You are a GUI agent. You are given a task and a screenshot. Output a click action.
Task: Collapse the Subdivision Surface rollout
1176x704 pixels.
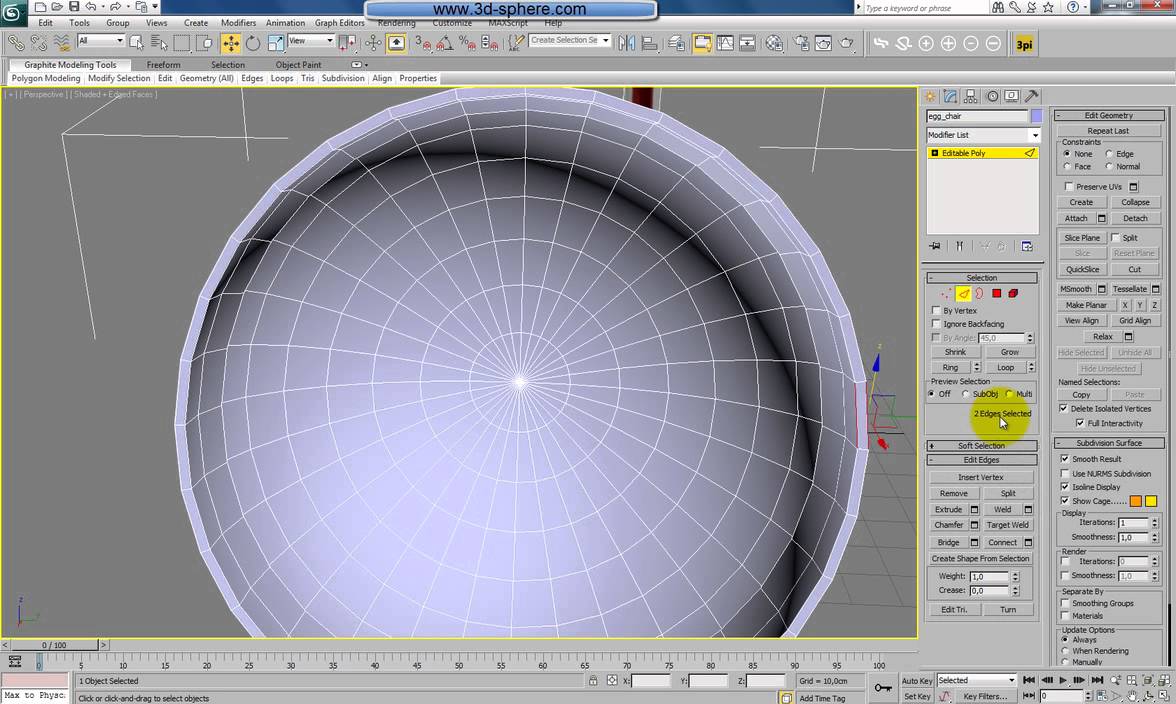1109,443
